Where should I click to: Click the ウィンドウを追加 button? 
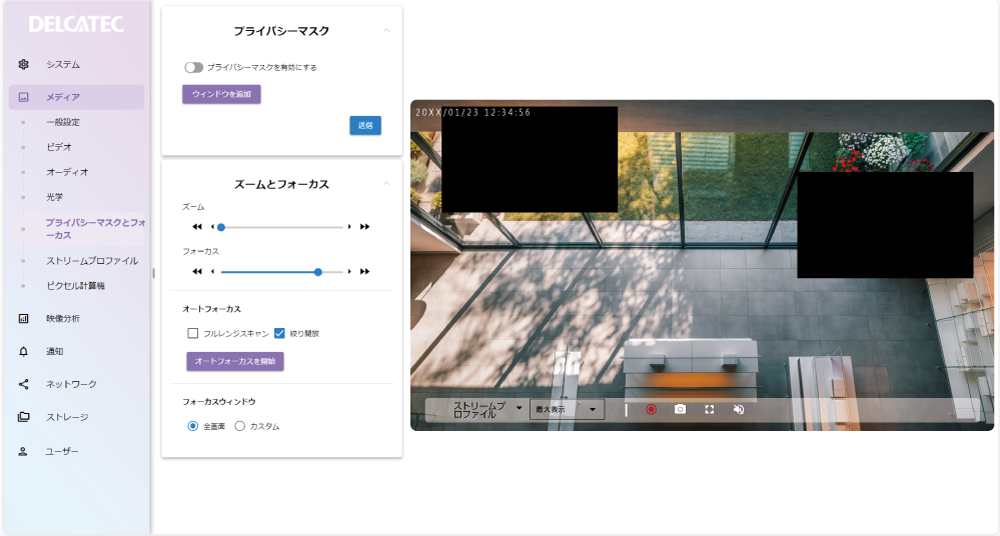coord(221,94)
